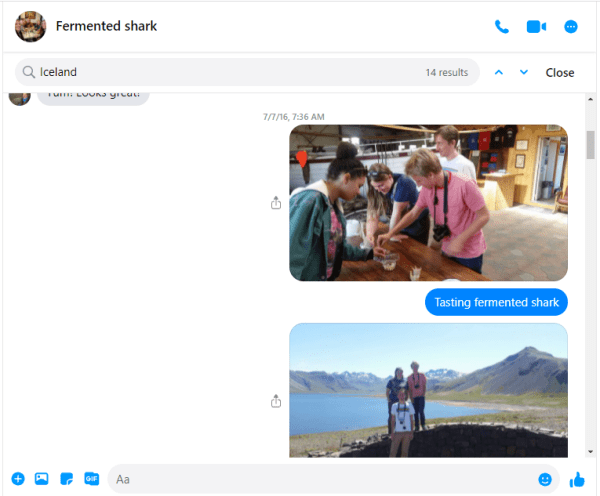Open the Fermented shark conversation title
This screenshot has height=496, width=600.
[106, 26]
